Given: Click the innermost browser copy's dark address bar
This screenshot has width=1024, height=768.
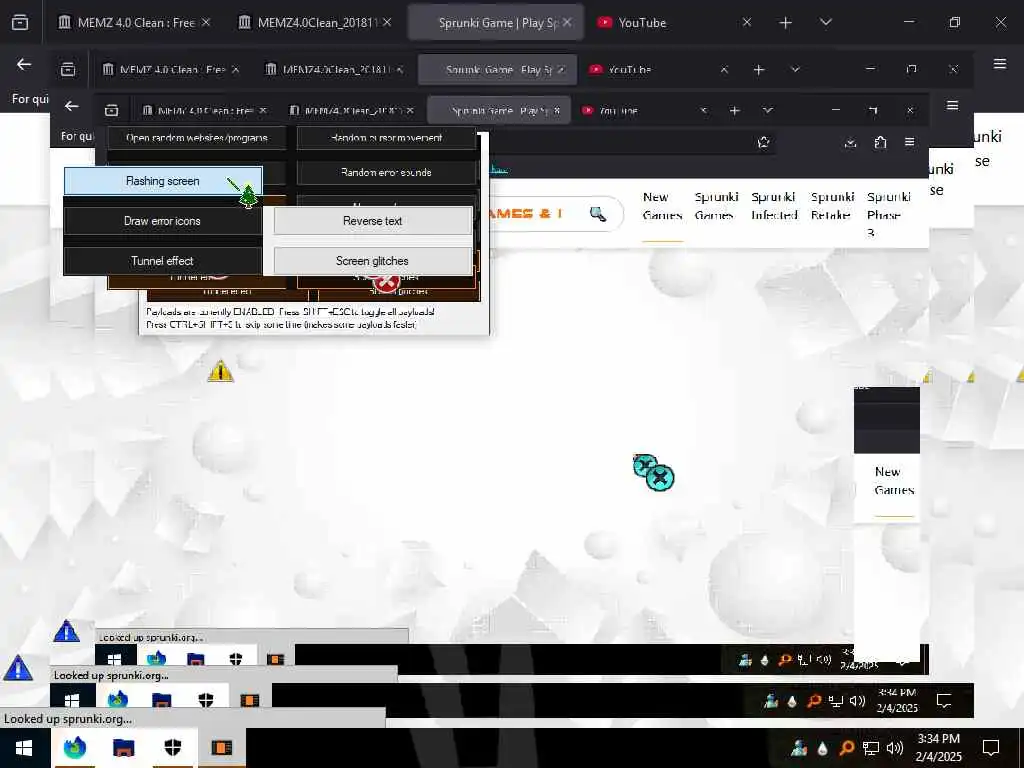Looking at the screenshot, I should tap(632, 142).
